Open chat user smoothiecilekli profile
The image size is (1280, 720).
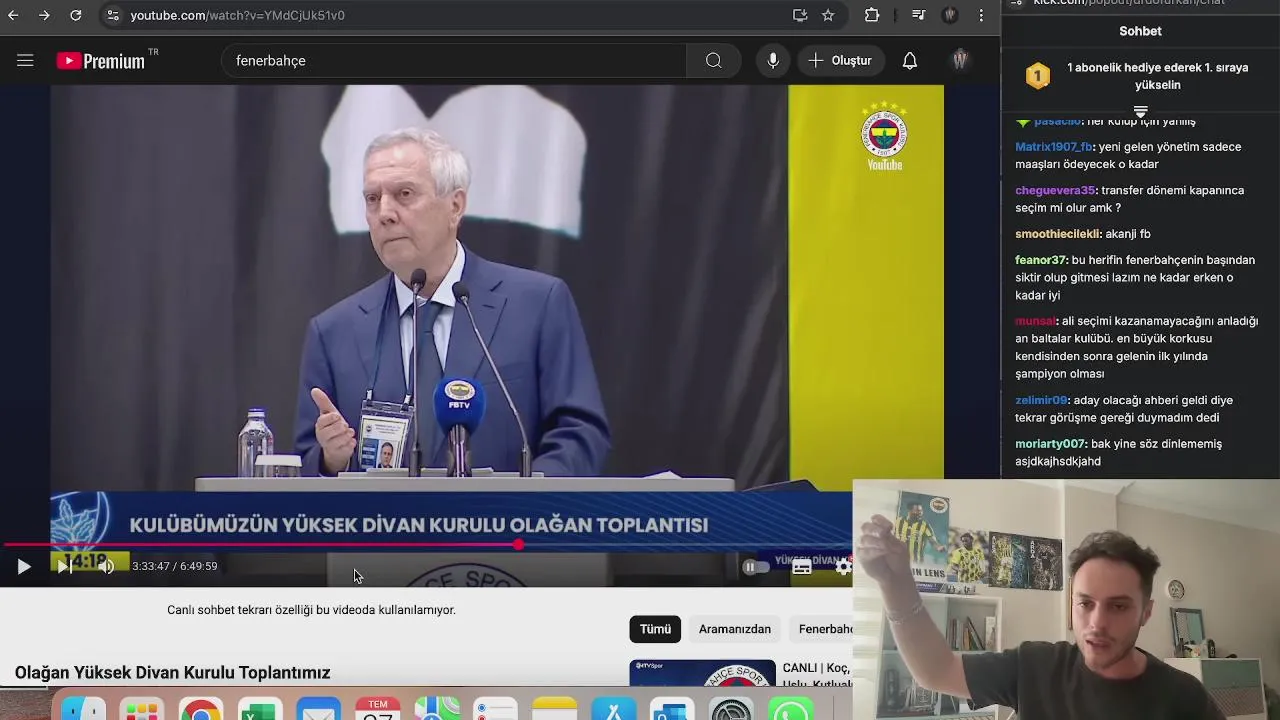1058,234
